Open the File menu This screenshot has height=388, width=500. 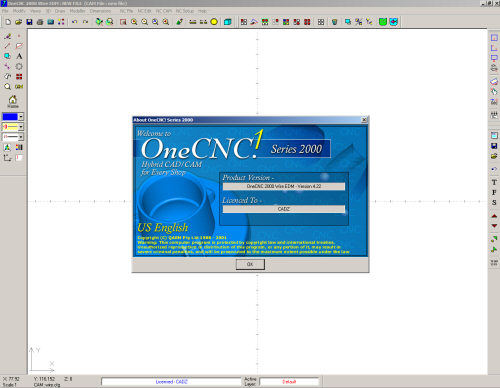[5, 11]
